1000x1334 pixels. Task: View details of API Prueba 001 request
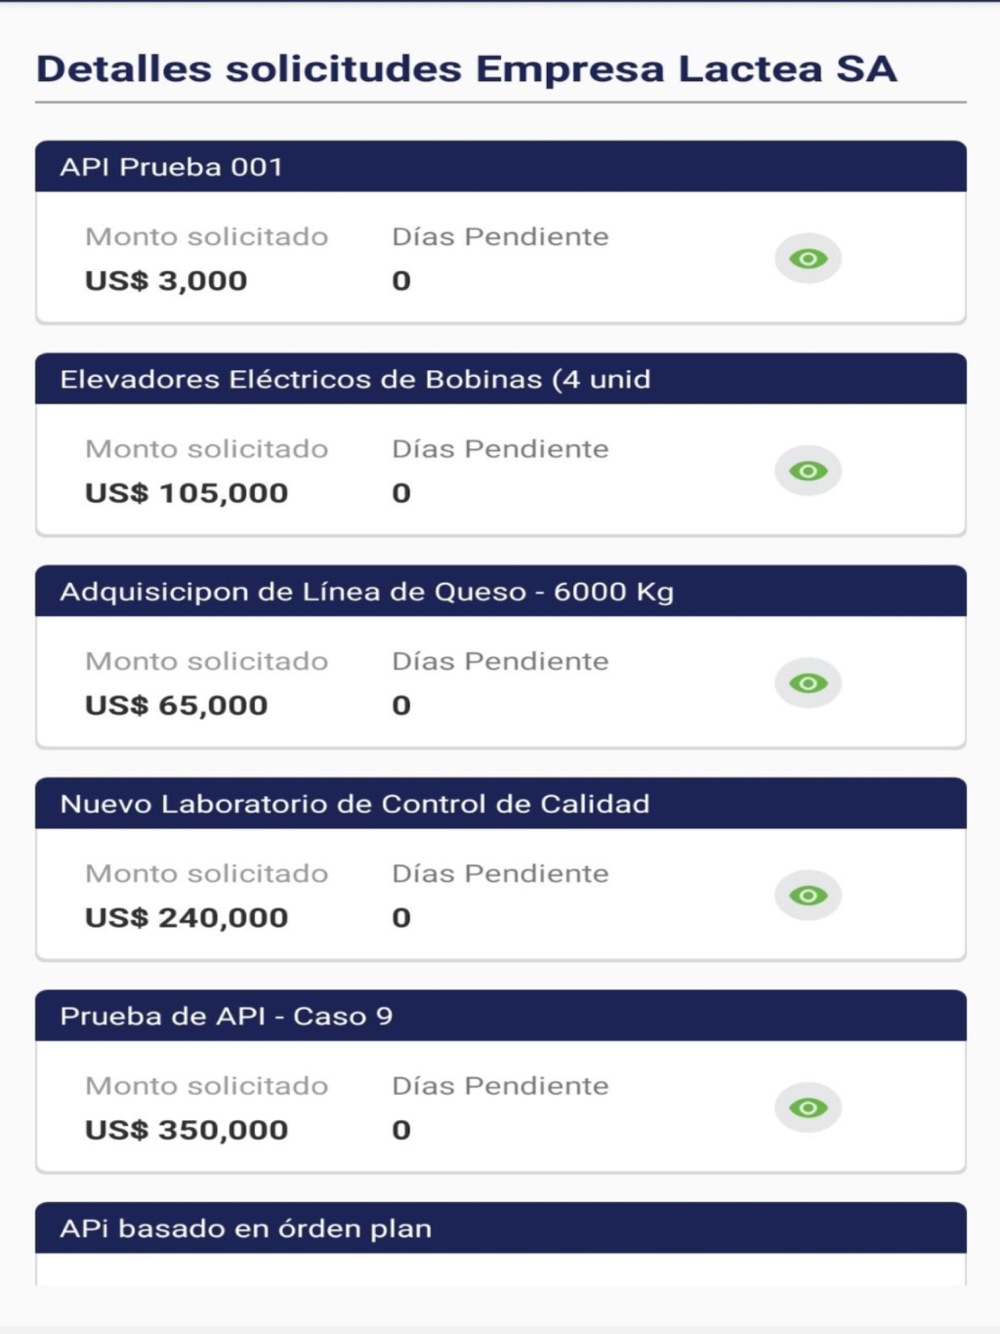pyautogui.click(x=808, y=259)
